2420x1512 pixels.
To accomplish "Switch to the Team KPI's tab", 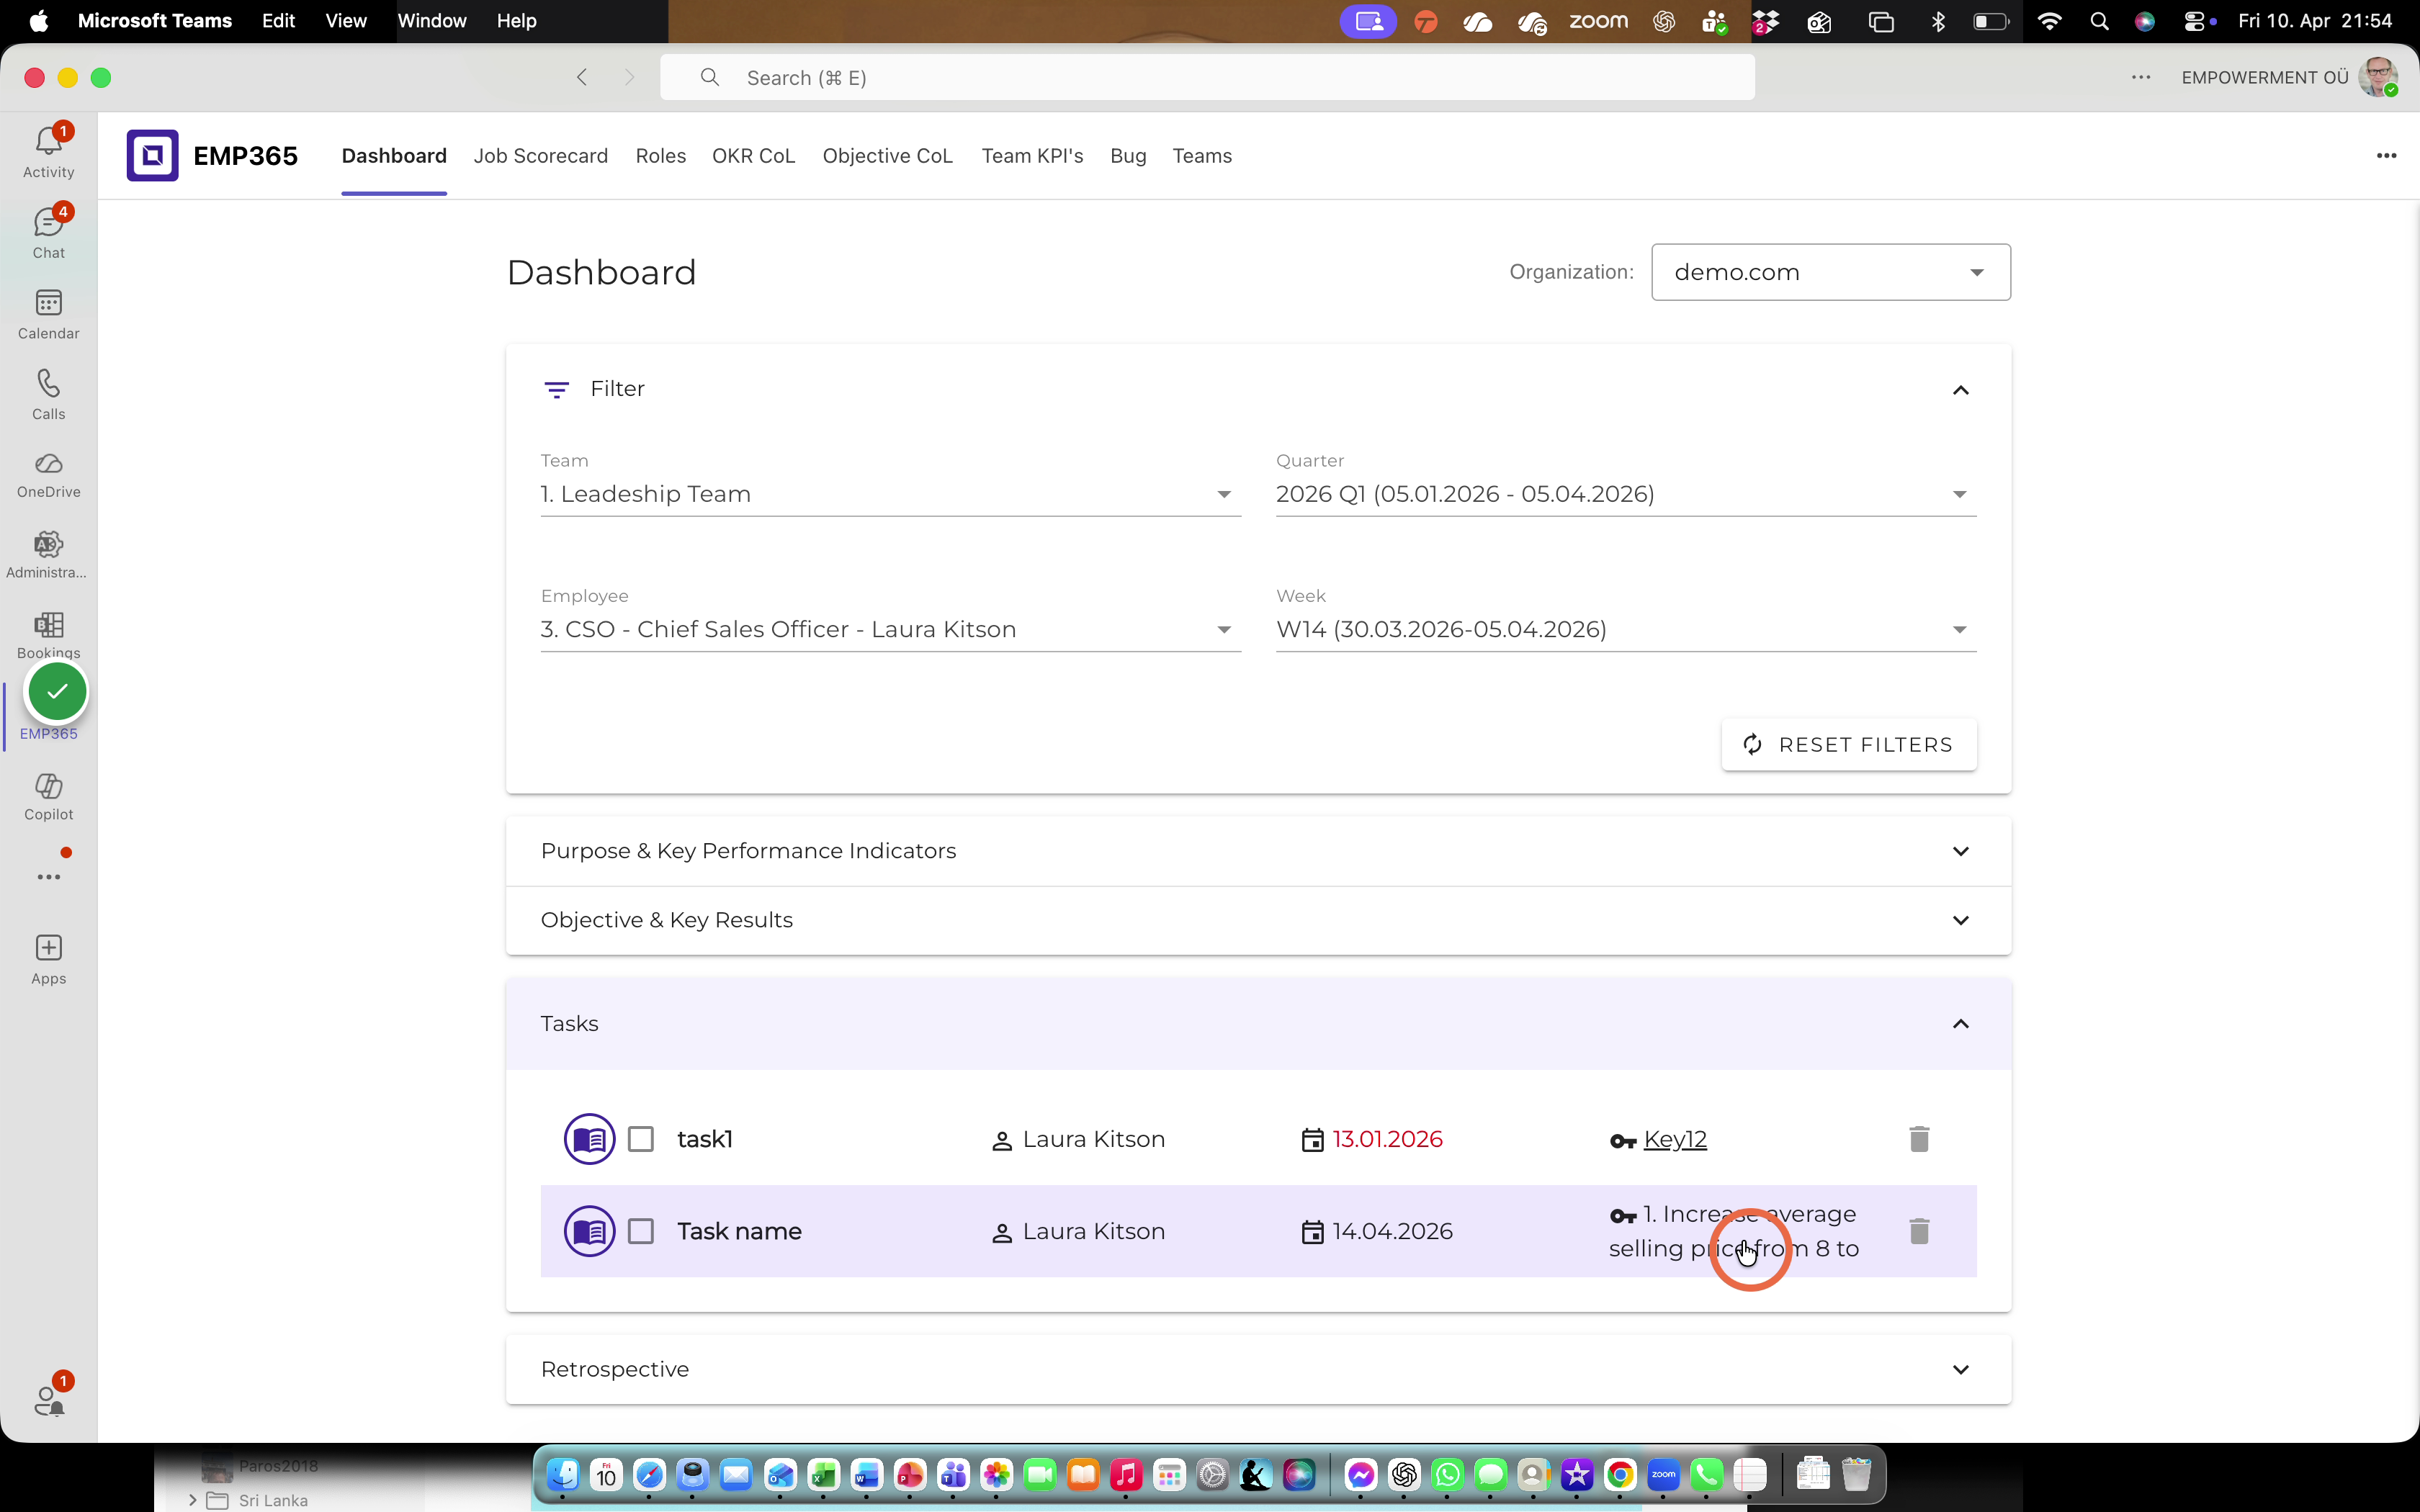I will pyautogui.click(x=1032, y=156).
